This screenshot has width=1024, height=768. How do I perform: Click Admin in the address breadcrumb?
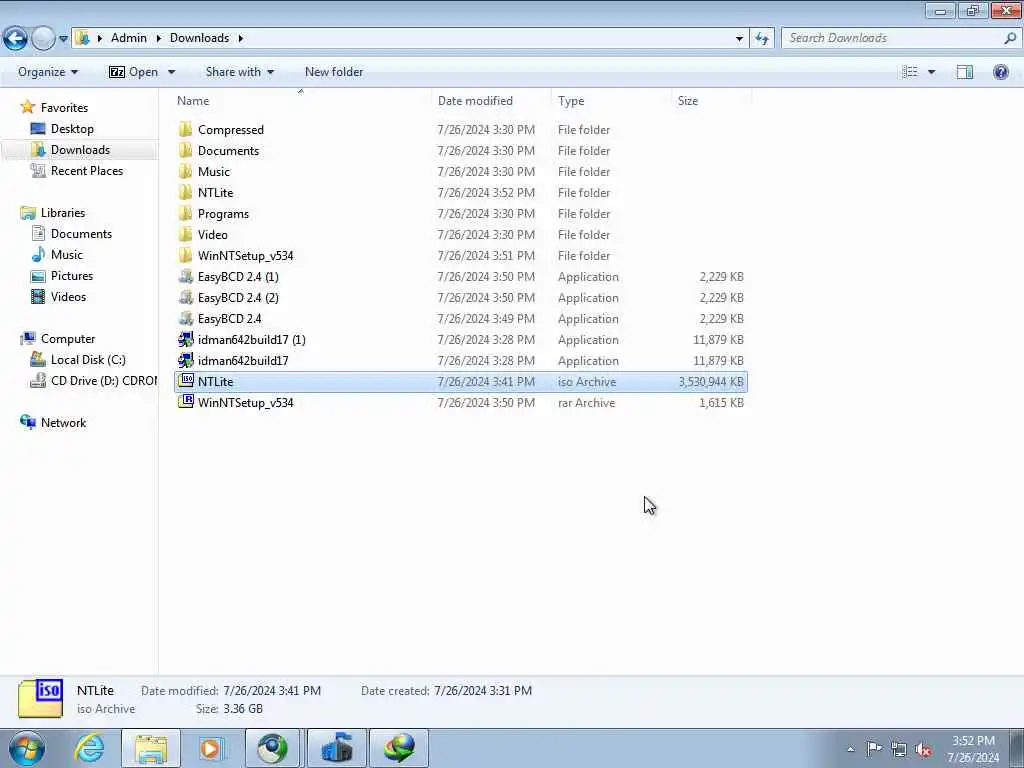(129, 38)
